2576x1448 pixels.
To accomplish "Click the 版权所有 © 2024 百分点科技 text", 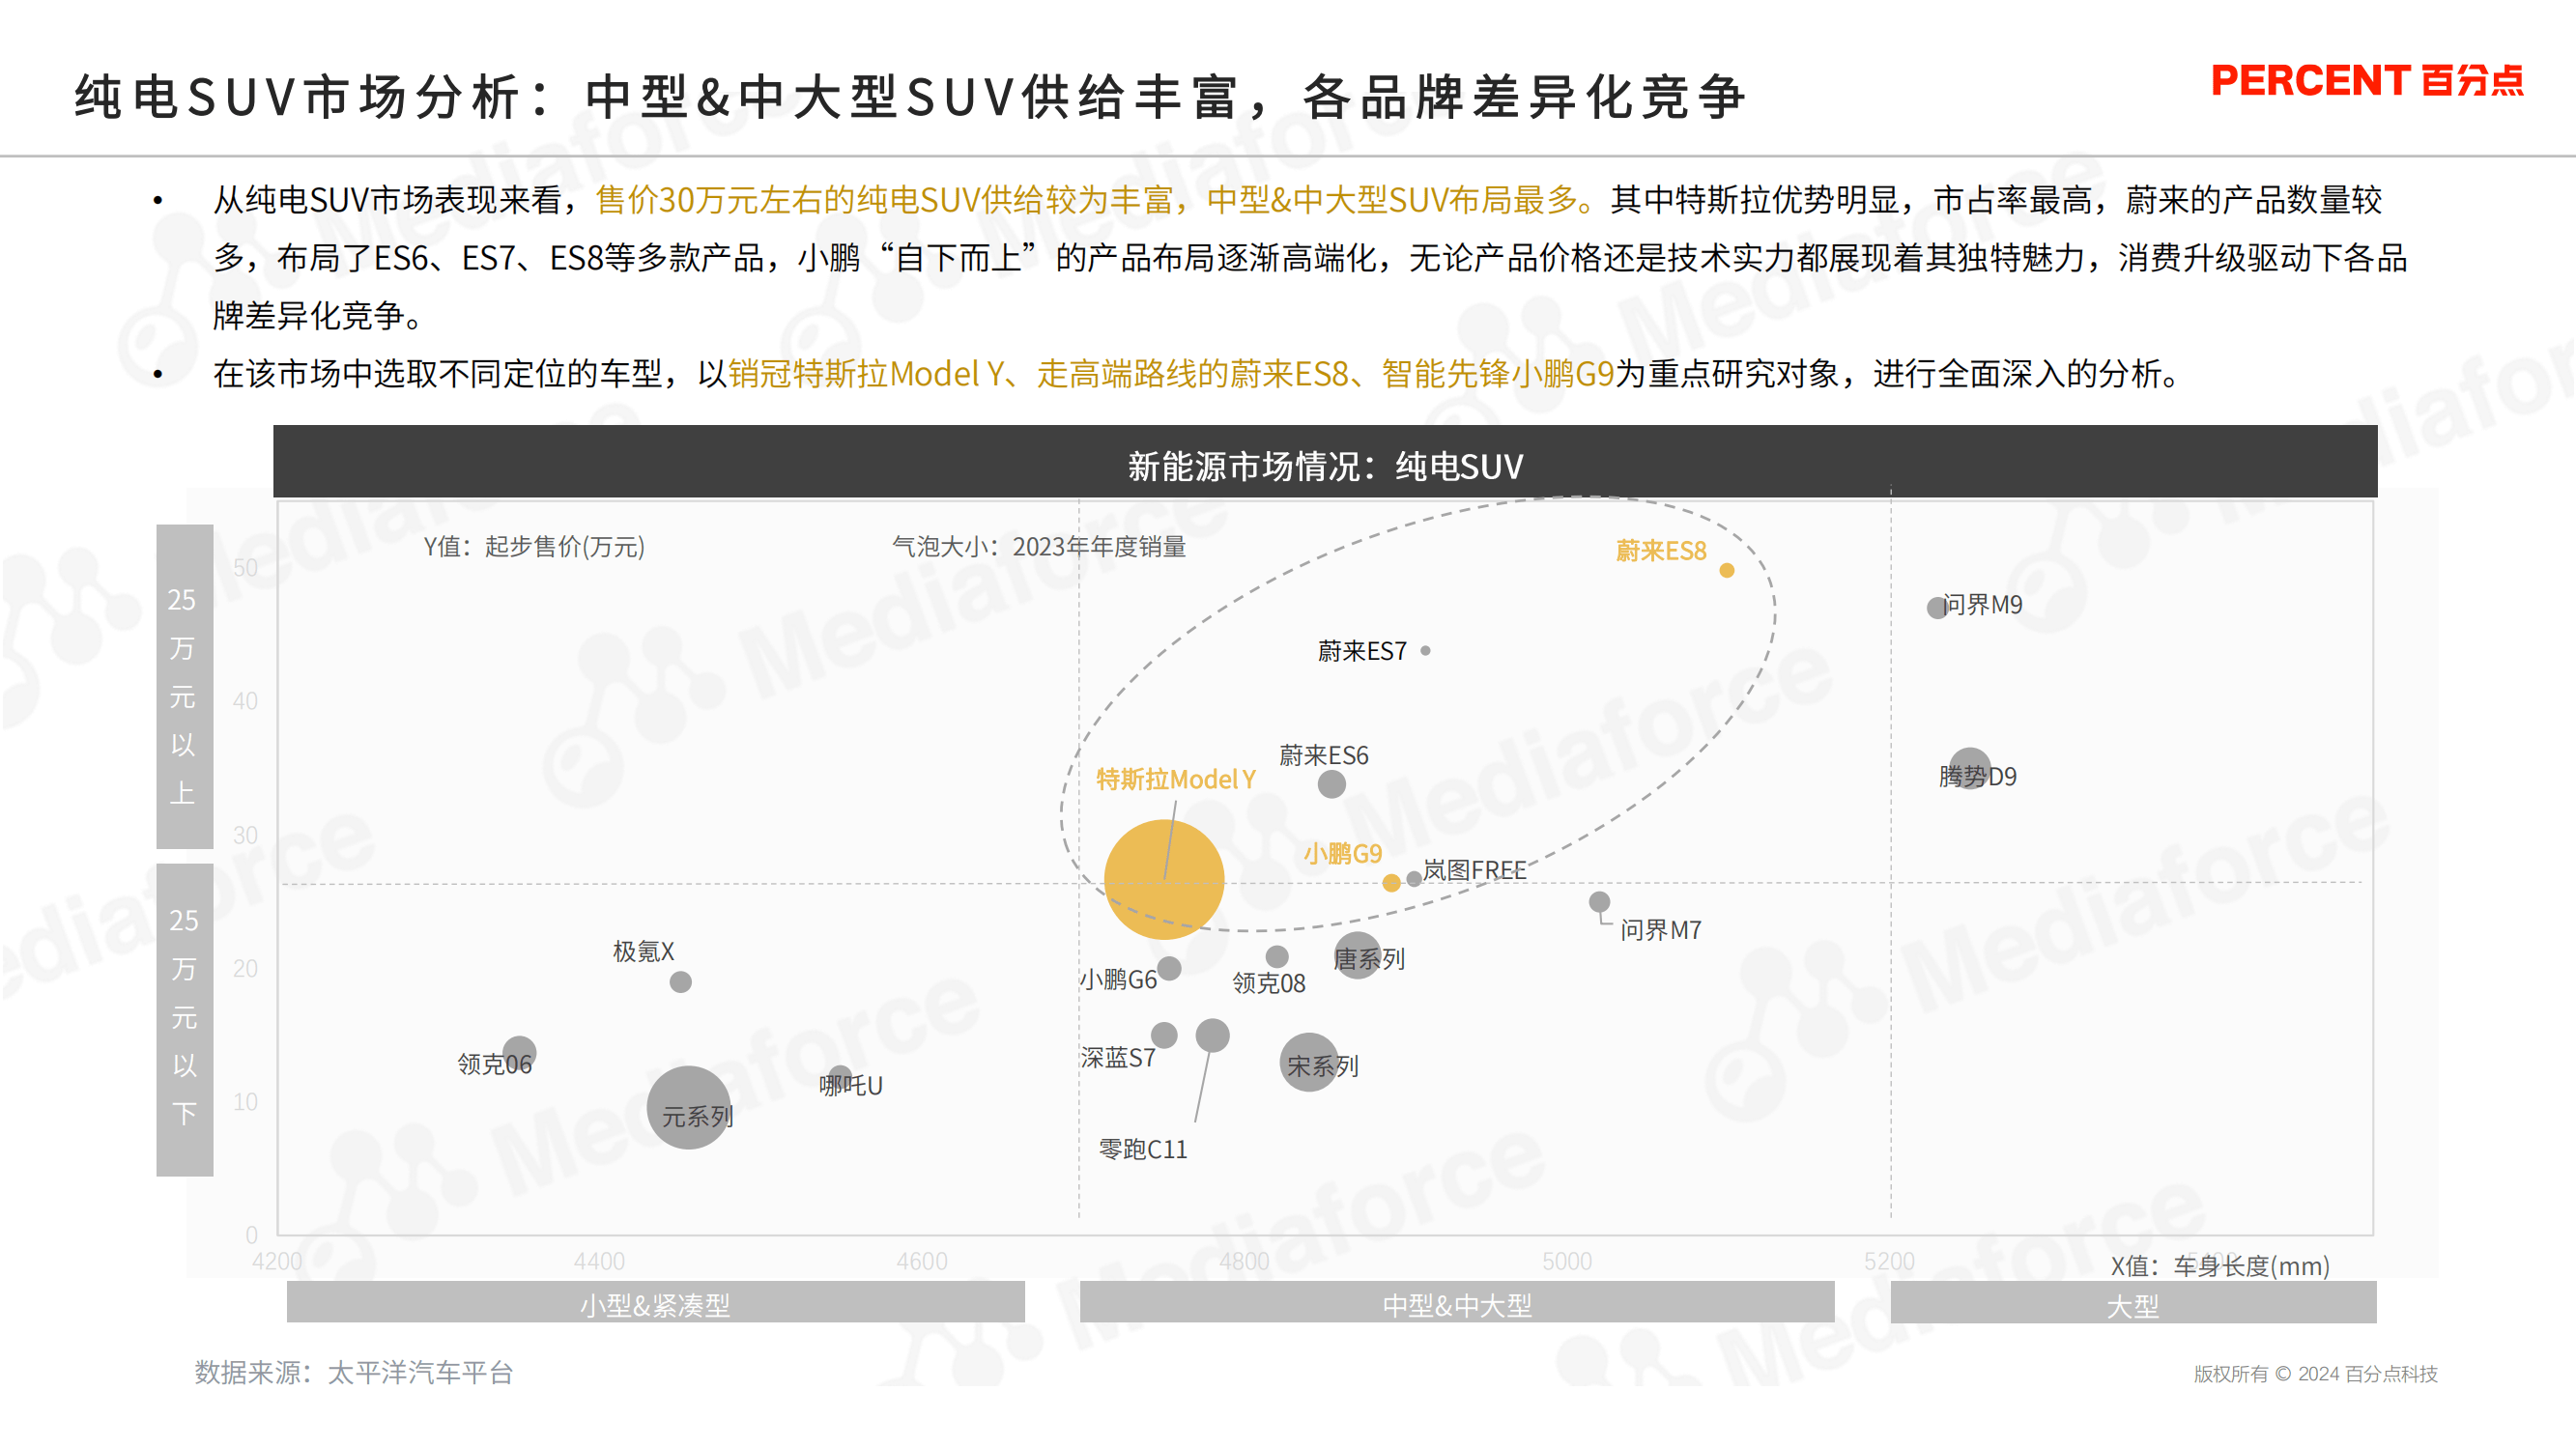I will point(2315,1373).
